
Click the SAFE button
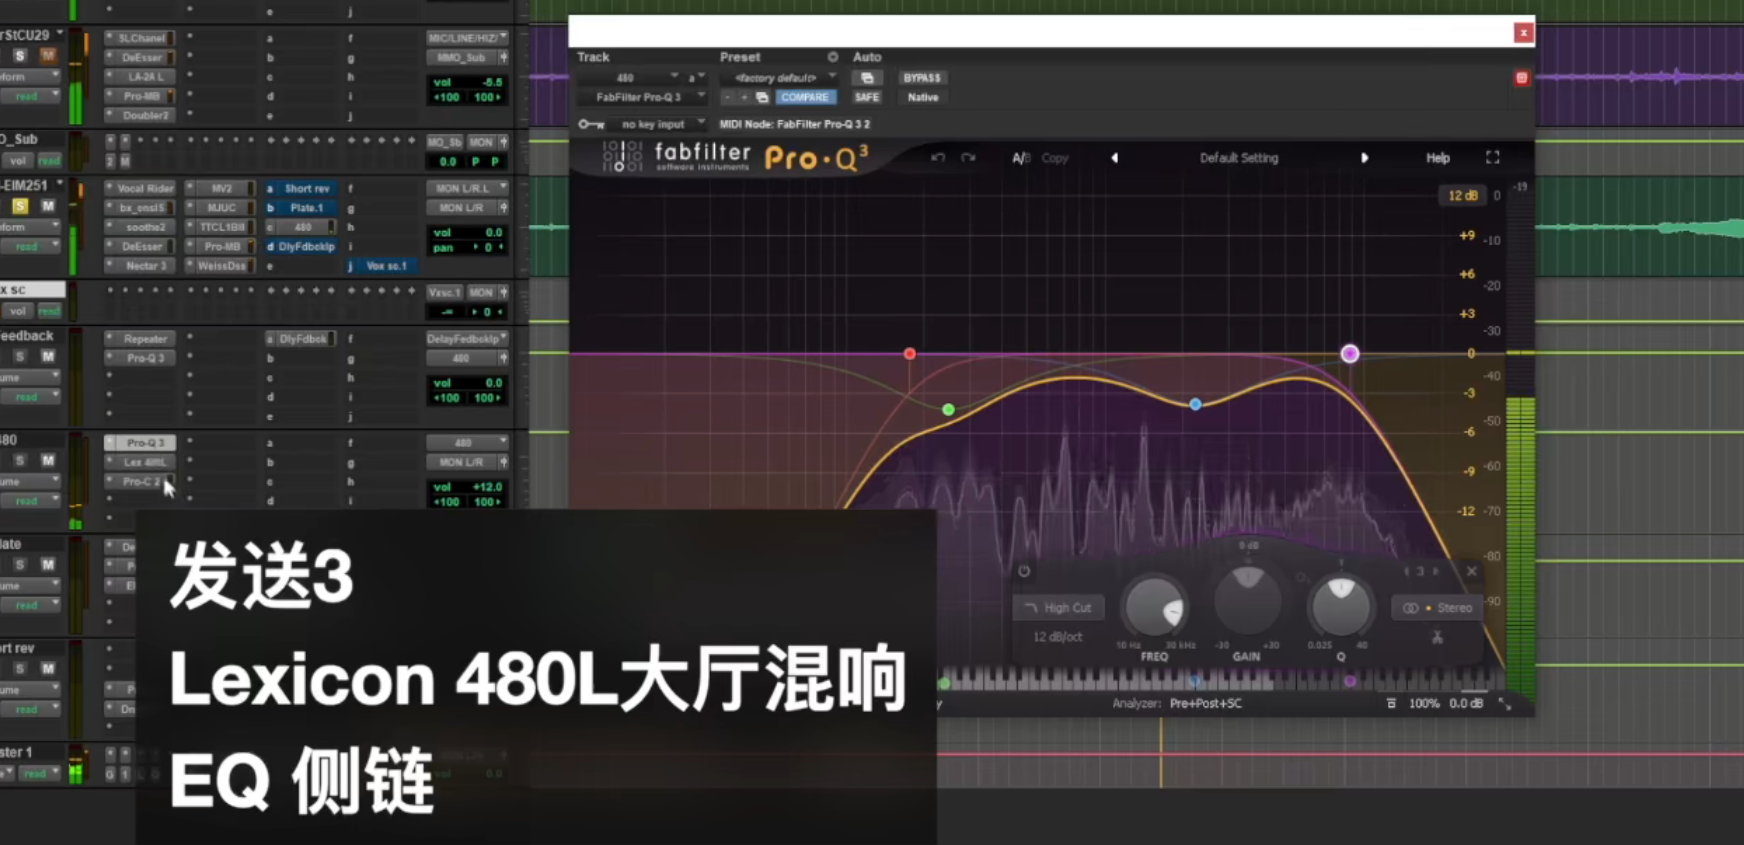pos(867,97)
